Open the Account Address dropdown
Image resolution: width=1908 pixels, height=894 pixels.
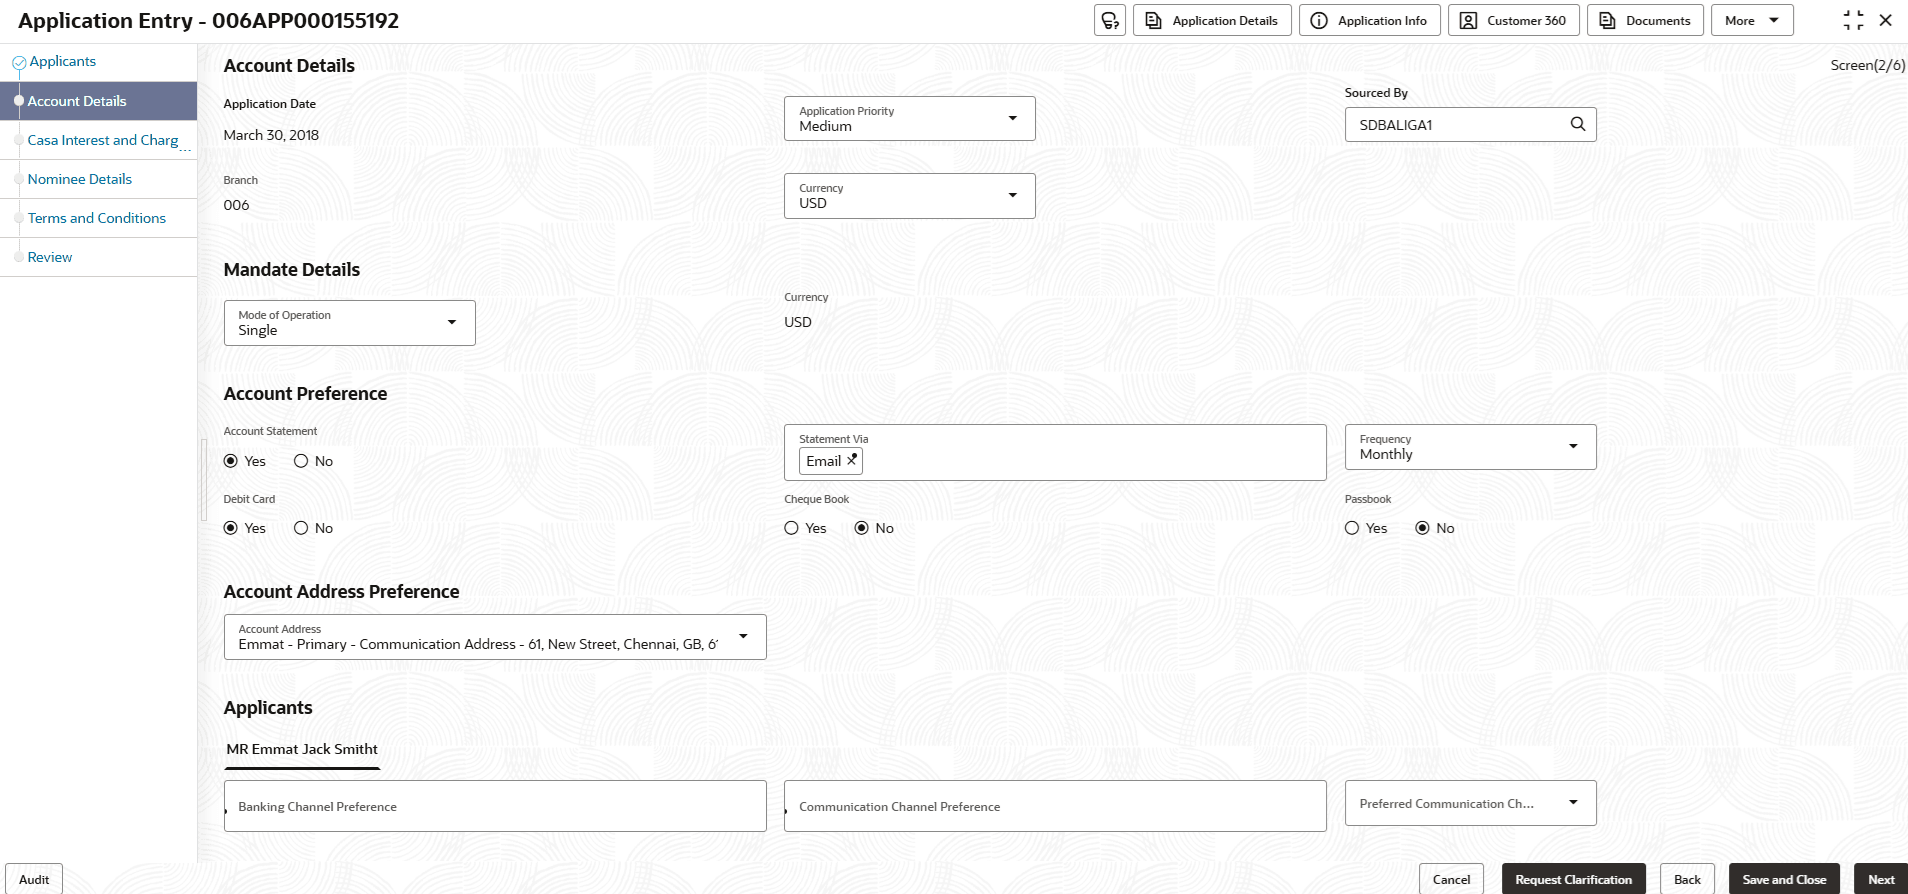[495, 637]
